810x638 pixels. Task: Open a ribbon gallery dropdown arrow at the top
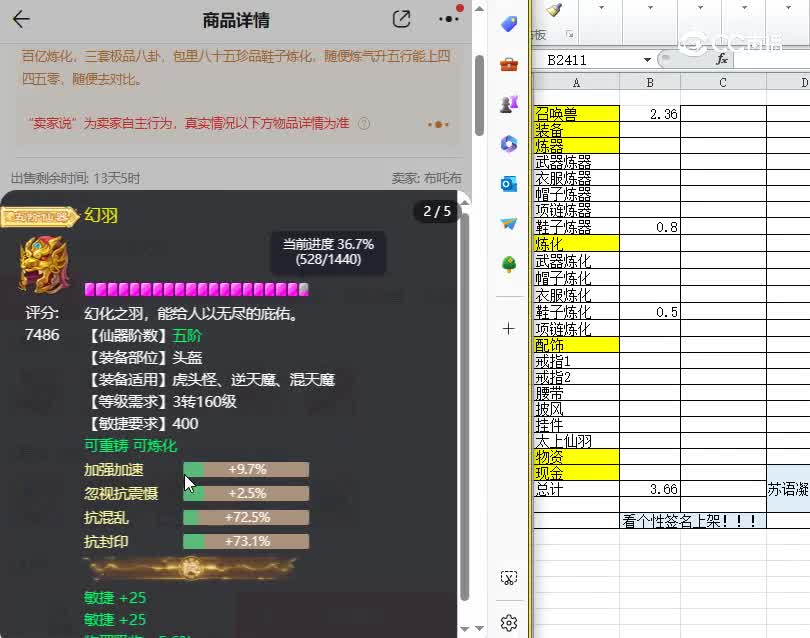601,7
